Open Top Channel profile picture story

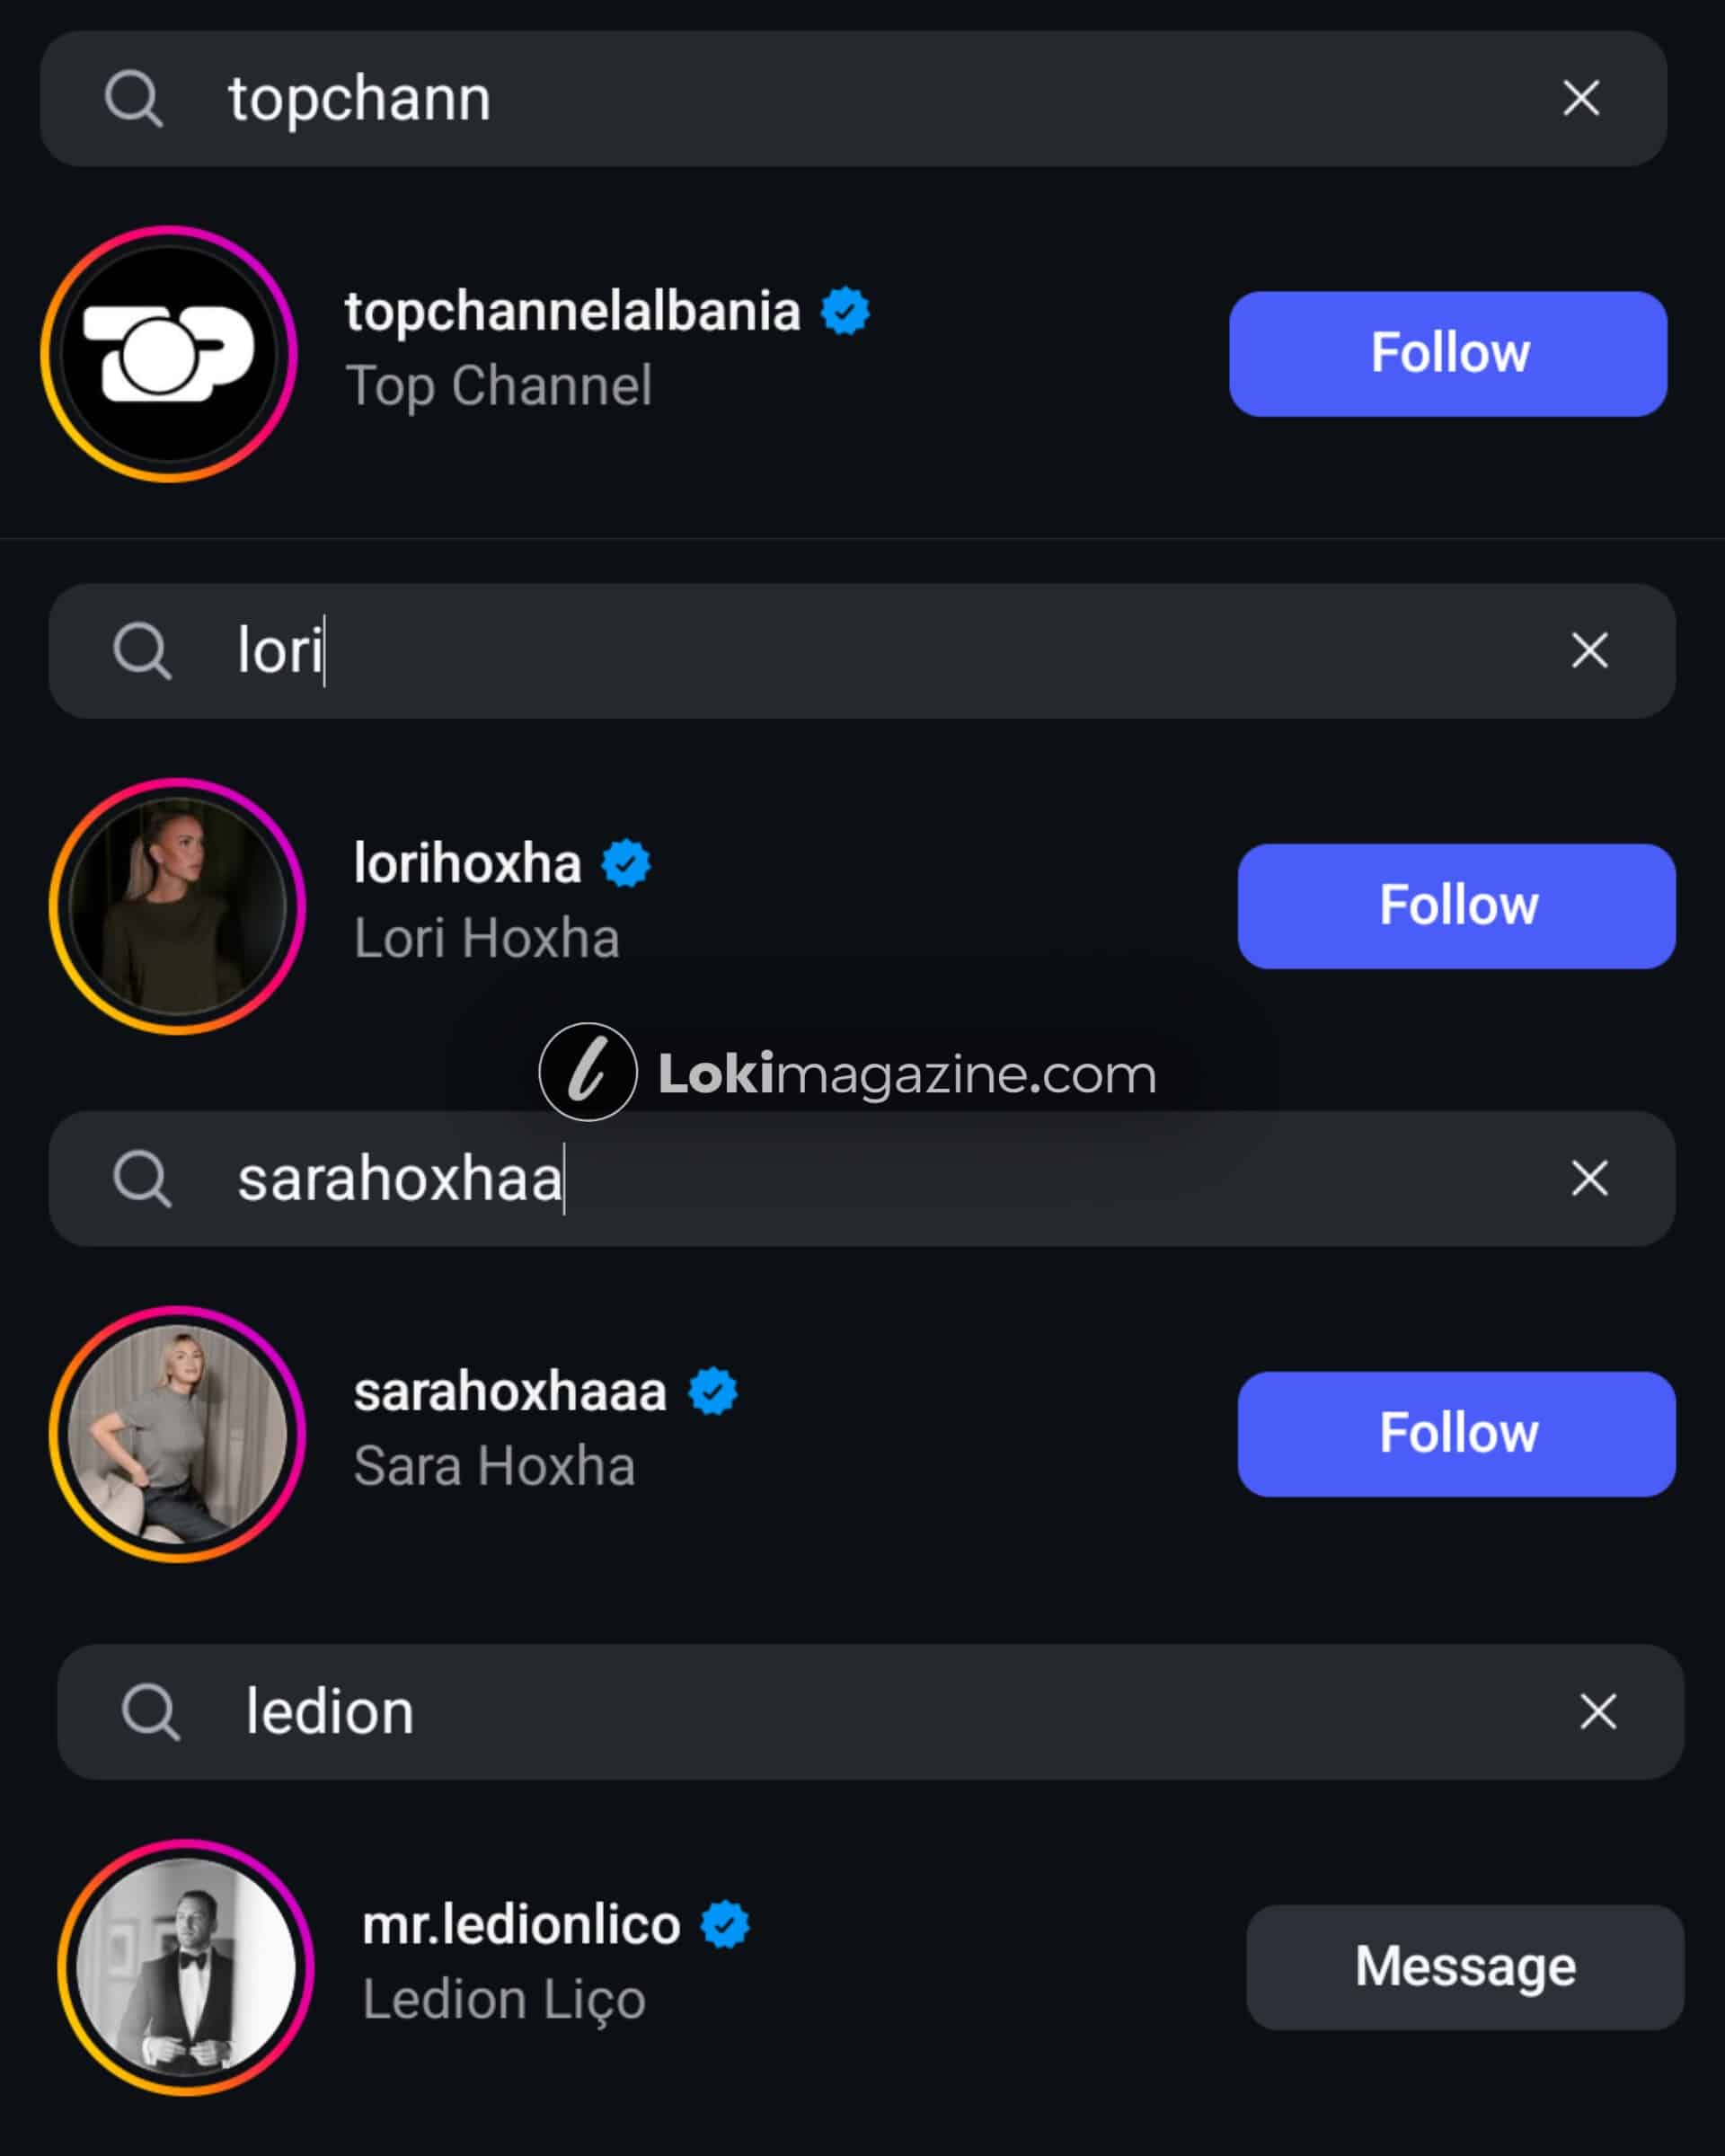point(169,353)
